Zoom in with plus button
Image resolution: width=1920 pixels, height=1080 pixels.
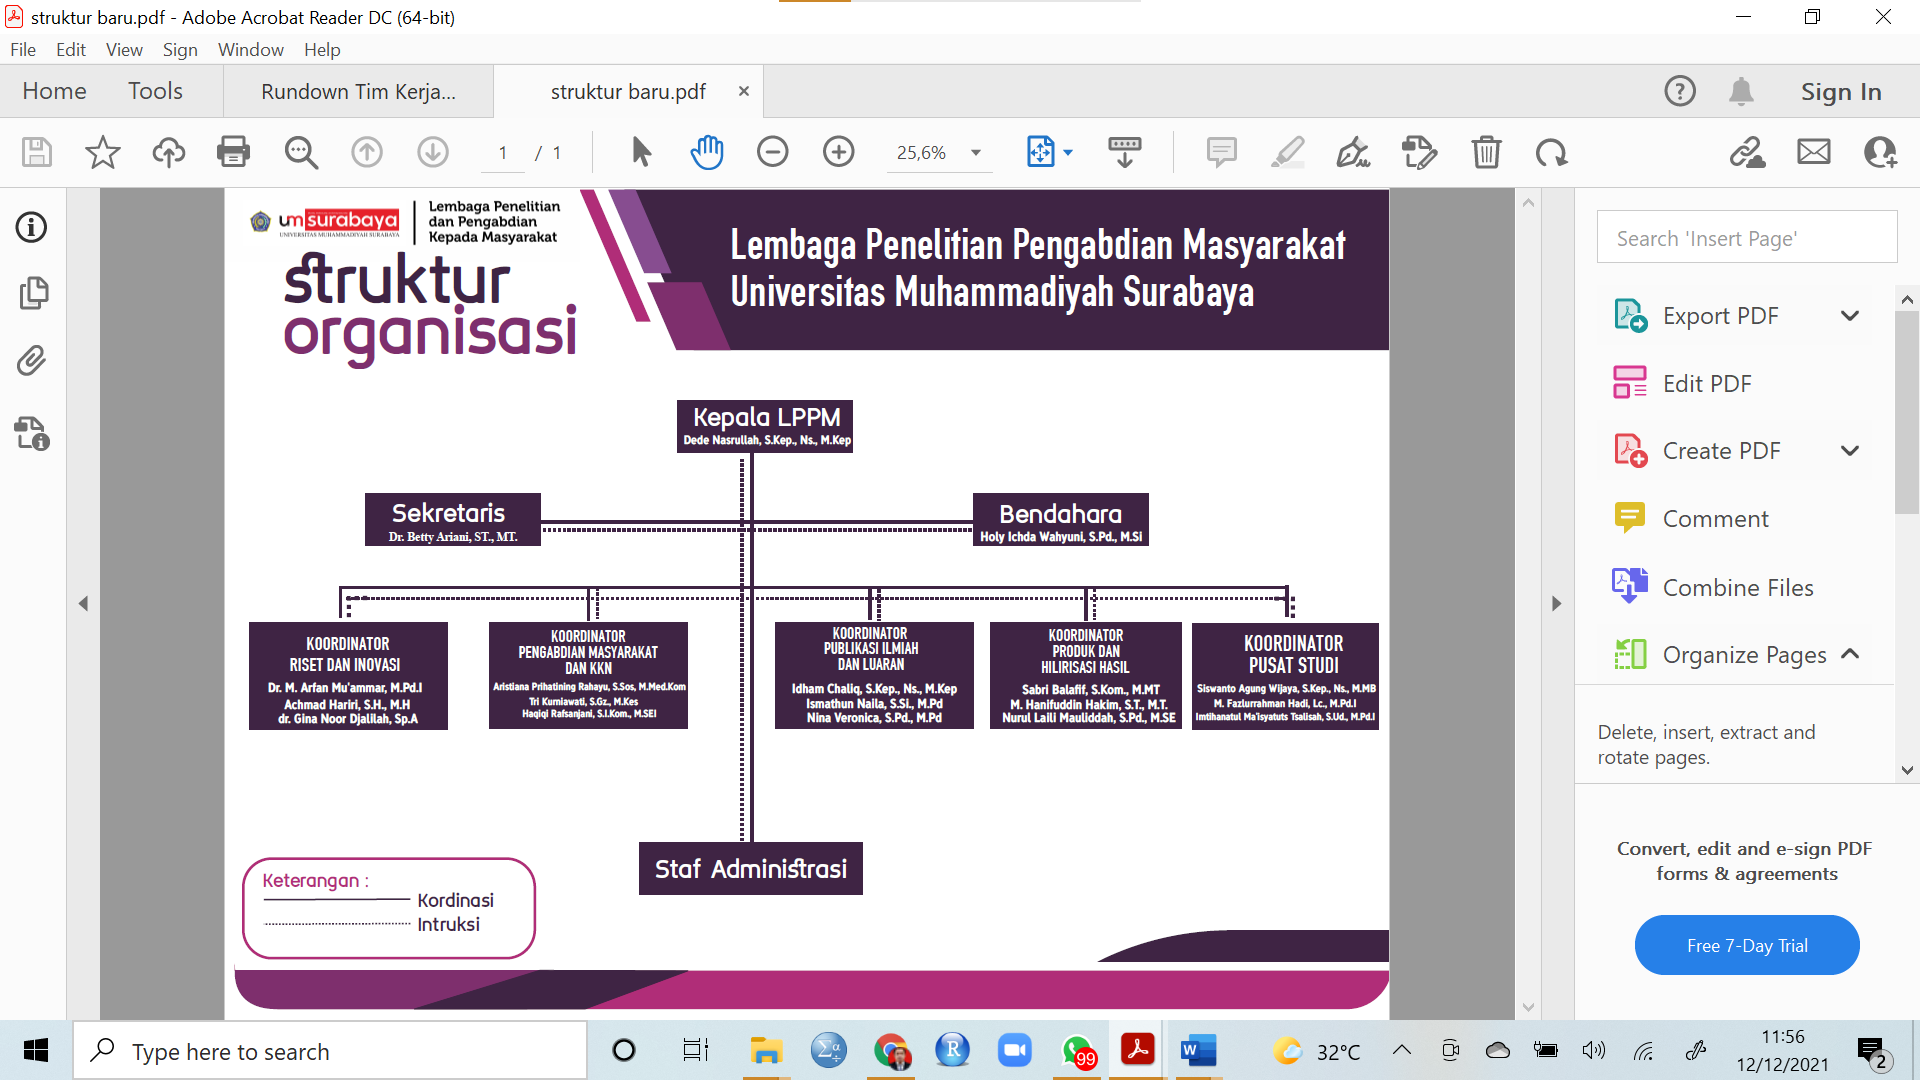839,152
